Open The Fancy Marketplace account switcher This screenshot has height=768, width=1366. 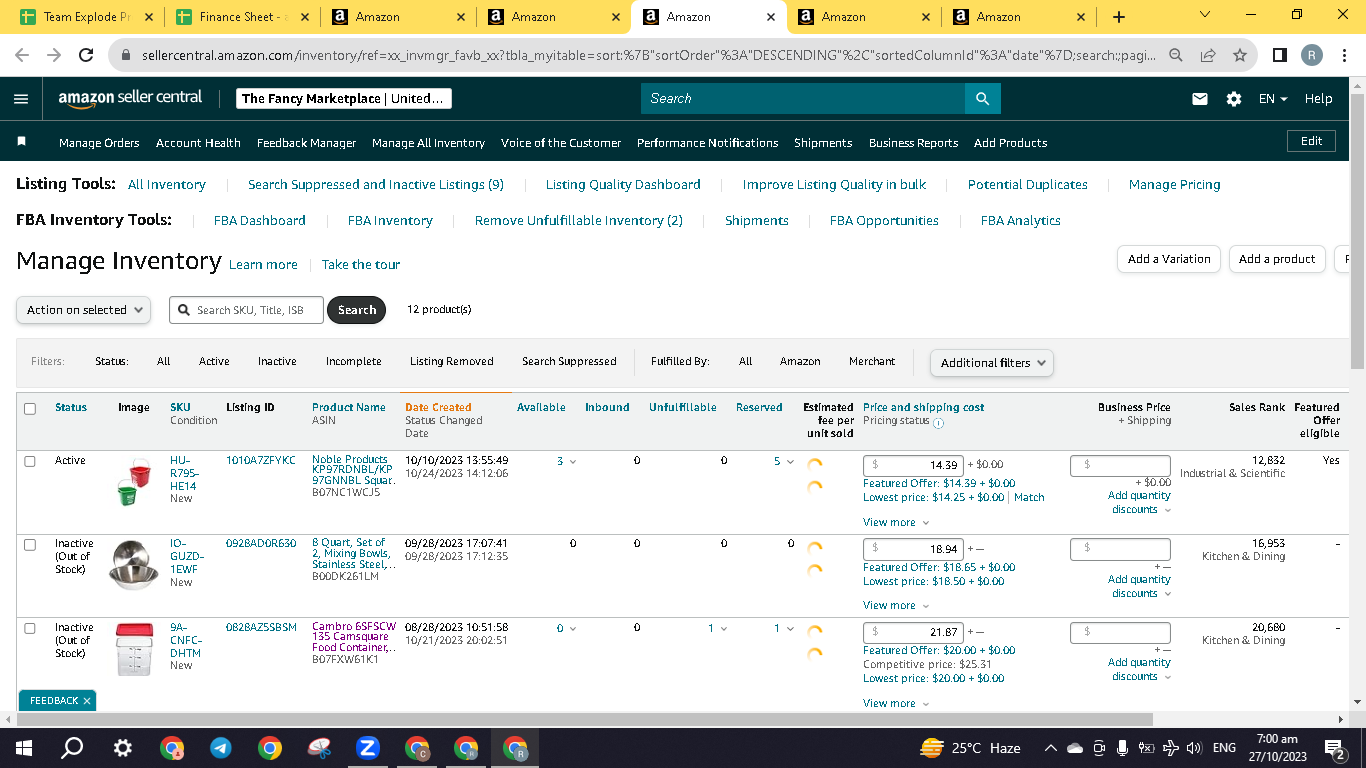(344, 98)
